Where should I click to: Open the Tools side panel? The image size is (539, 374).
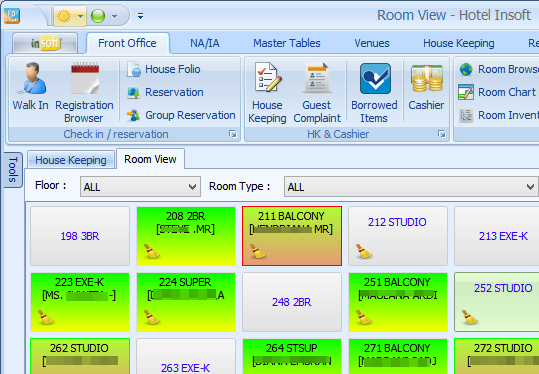[x=13, y=170]
